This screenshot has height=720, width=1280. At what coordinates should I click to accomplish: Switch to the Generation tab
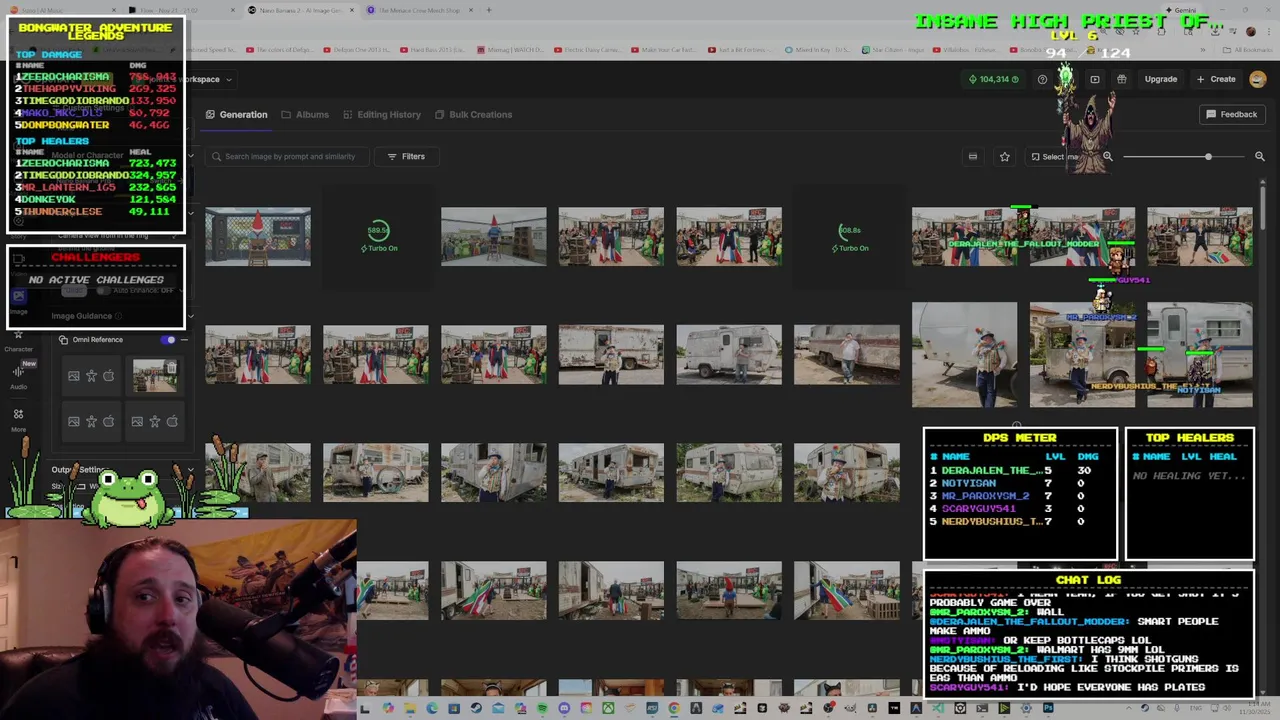(236, 114)
